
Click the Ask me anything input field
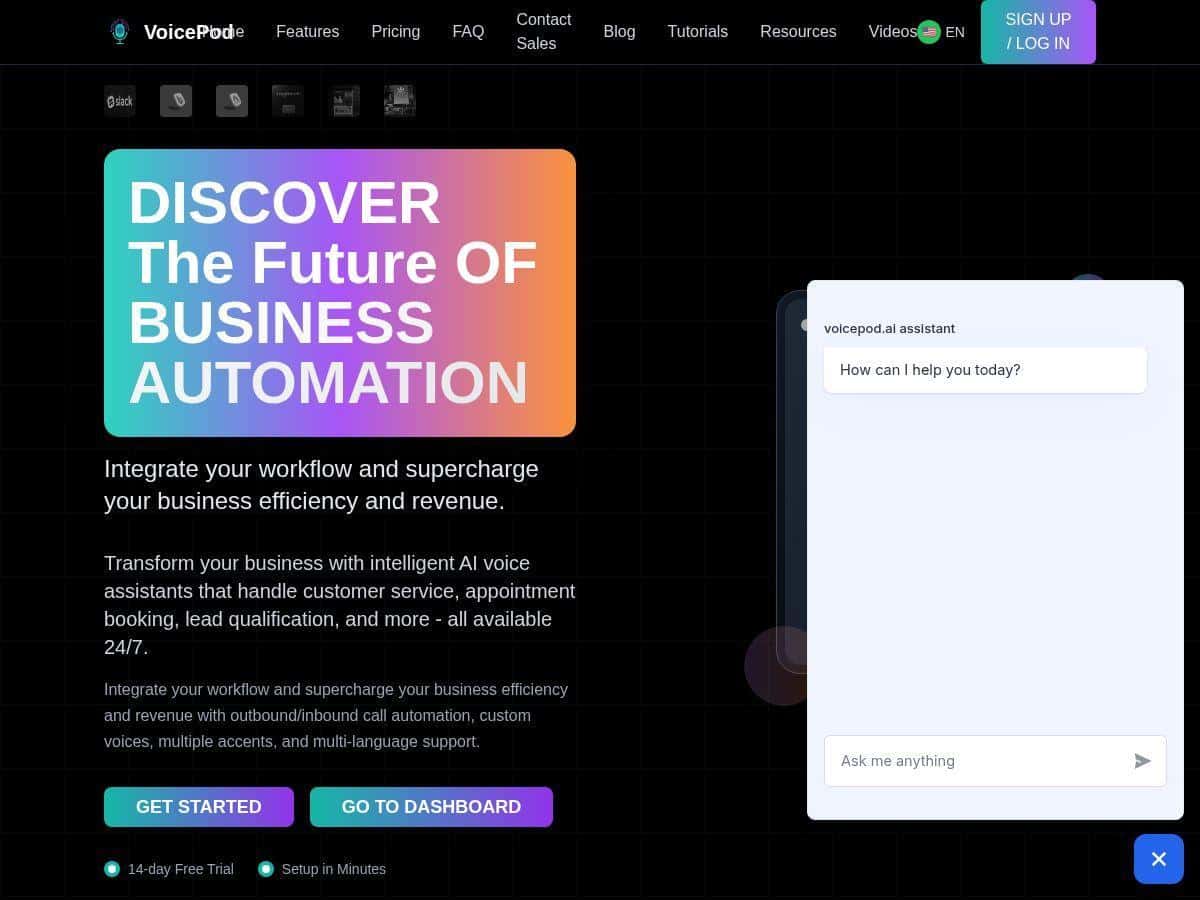pyautogui.click(x=960, y=761)
